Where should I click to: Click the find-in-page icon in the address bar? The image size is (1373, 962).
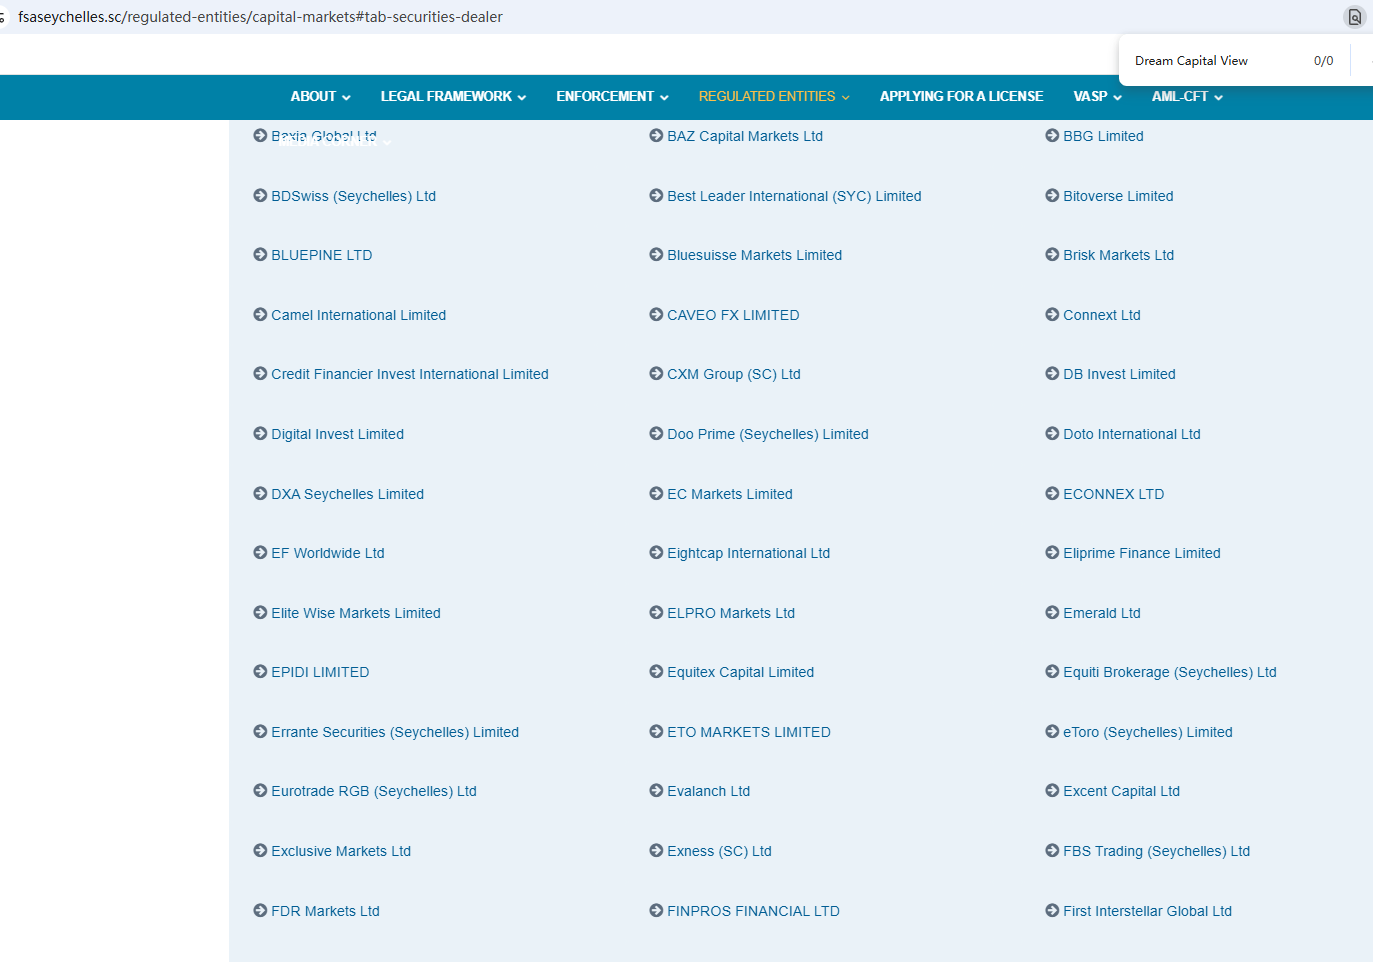pos(1354,17)
